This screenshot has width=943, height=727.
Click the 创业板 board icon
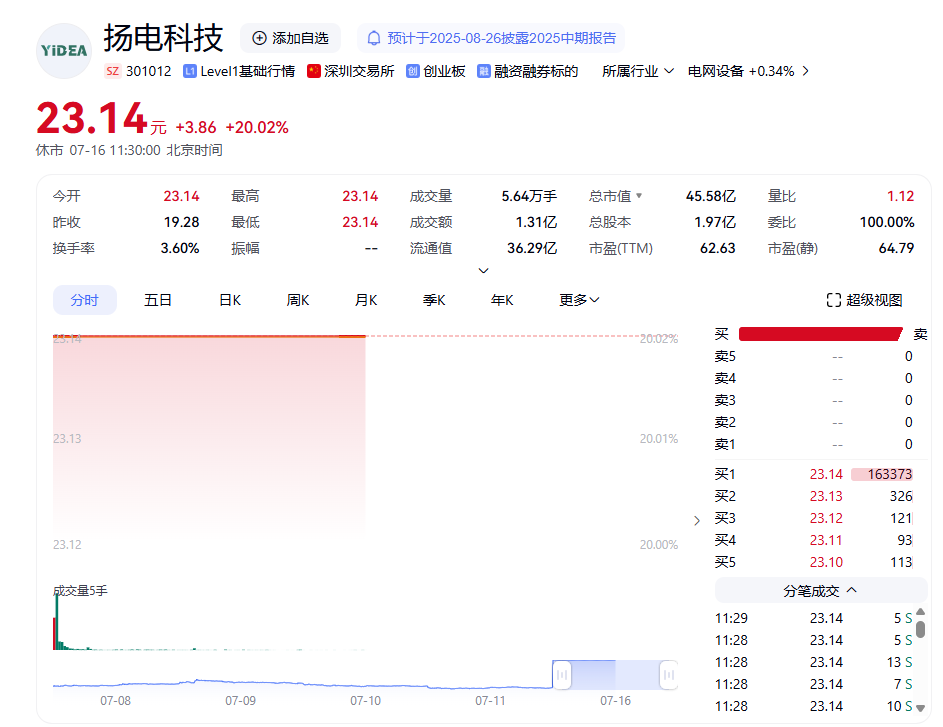point(413,71)
